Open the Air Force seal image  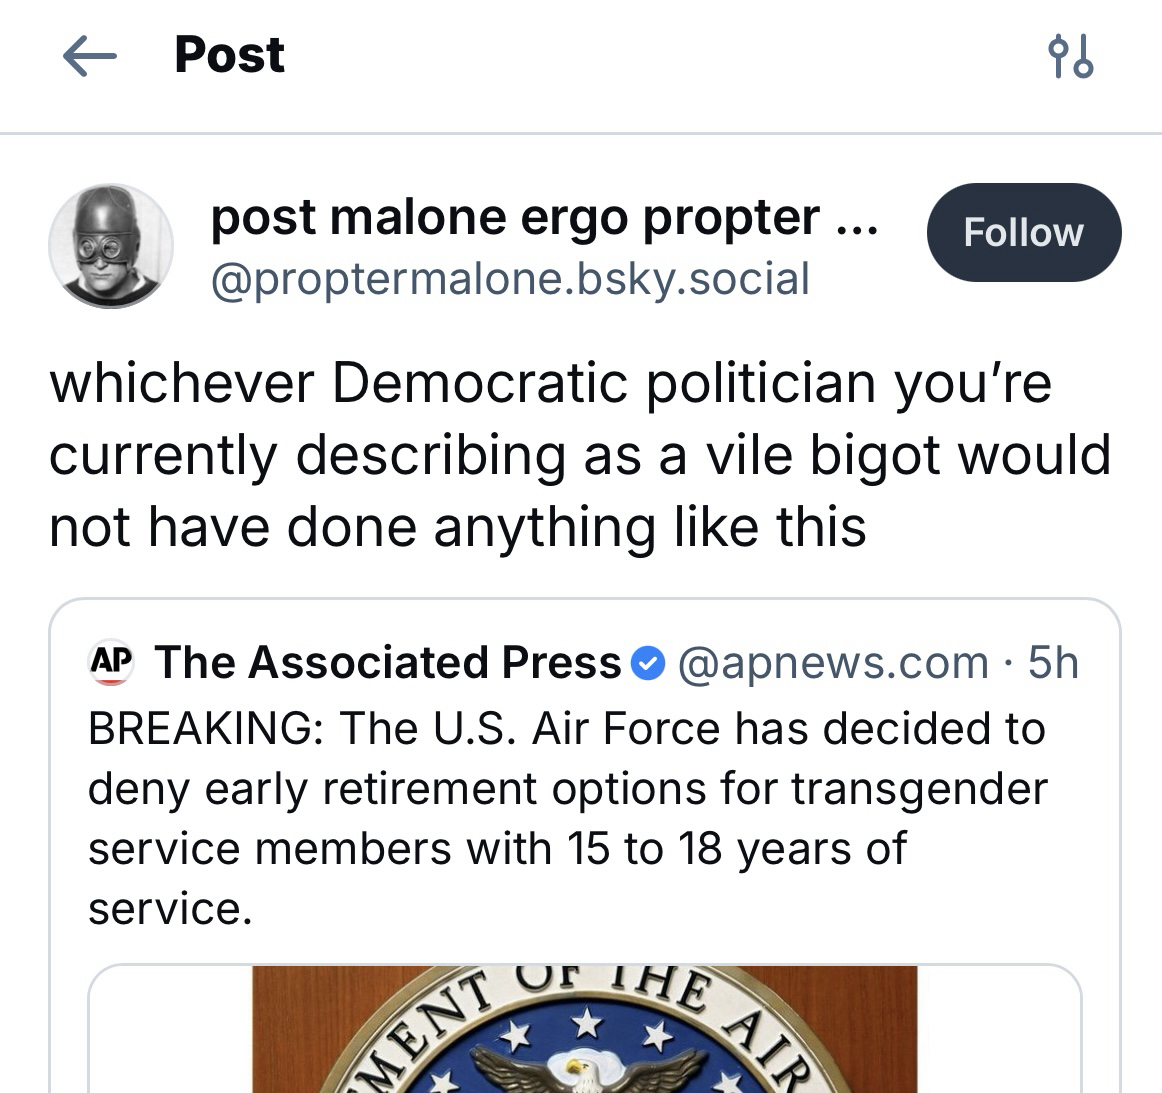[x=585, y=1030]
